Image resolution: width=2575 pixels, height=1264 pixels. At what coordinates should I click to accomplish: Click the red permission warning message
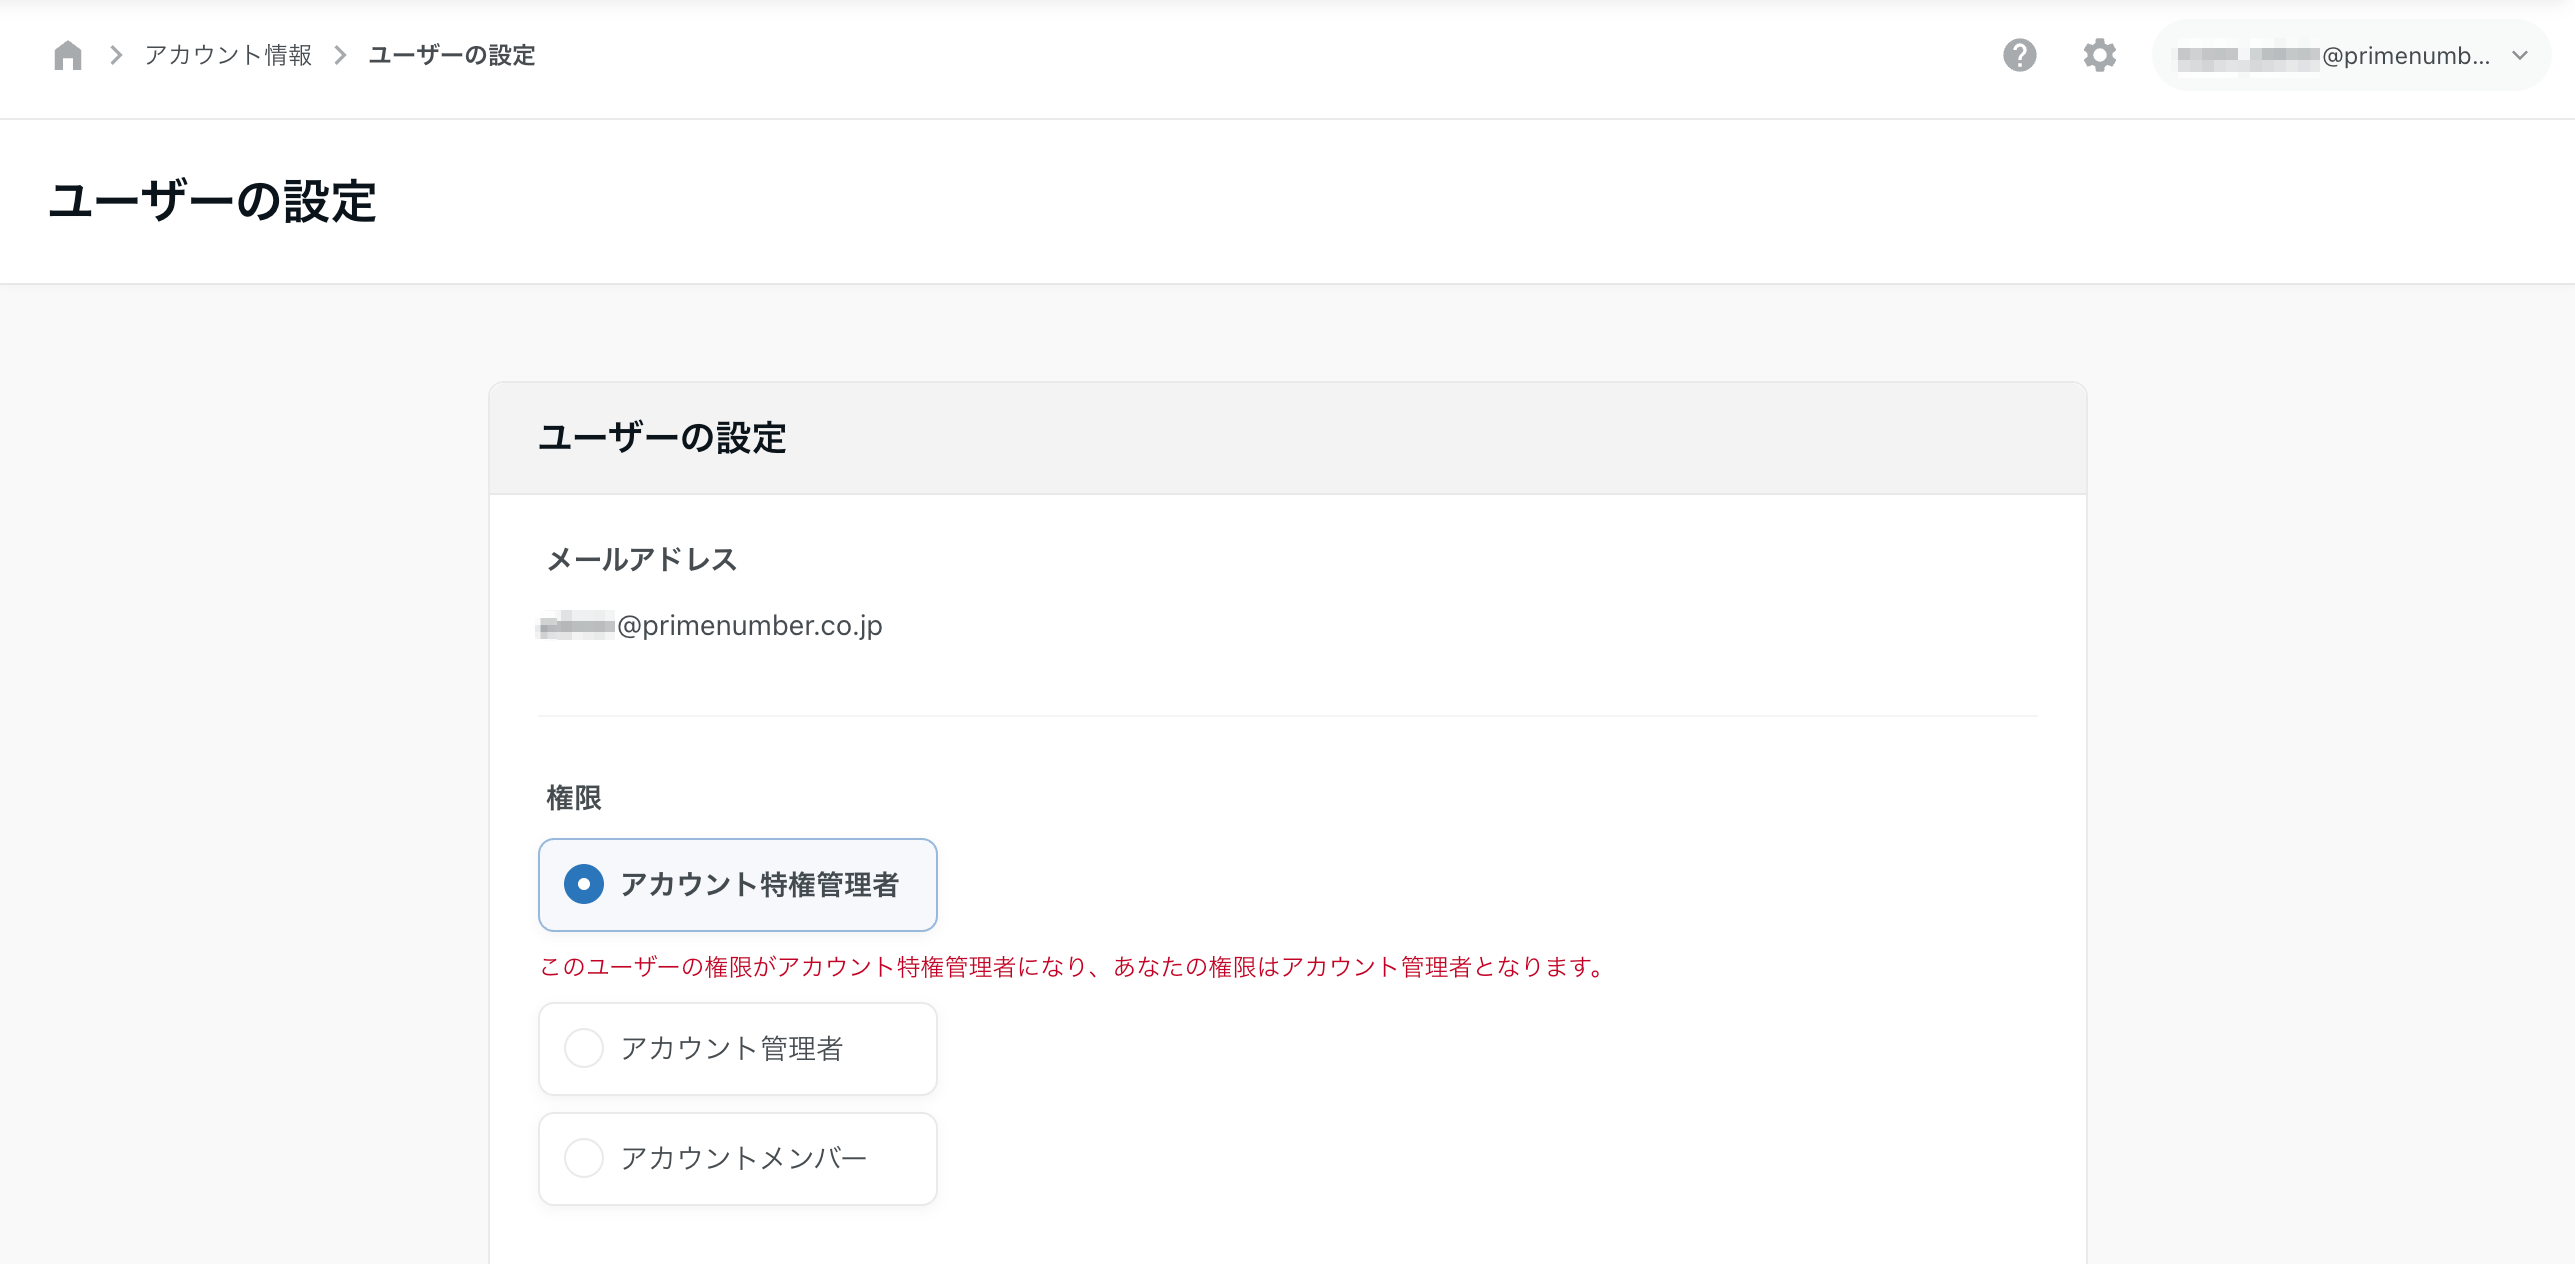click(x=1073, y=967)
